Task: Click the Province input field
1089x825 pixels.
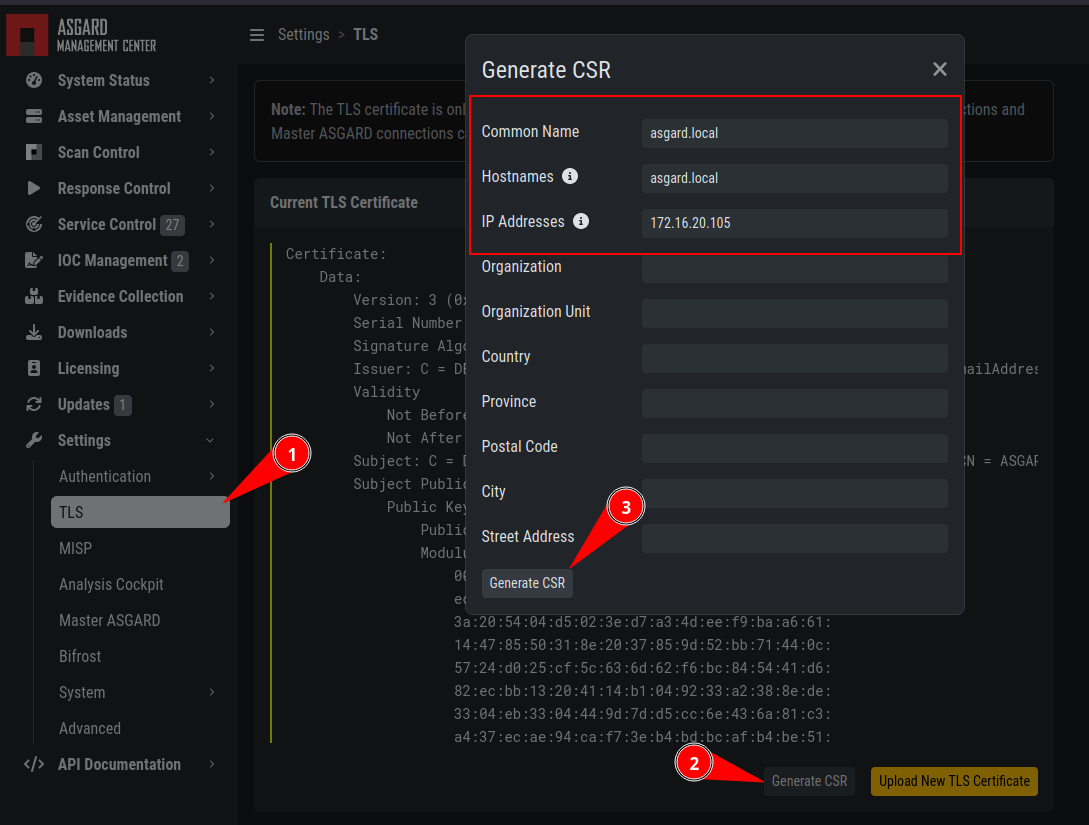Action: (795, 403)
